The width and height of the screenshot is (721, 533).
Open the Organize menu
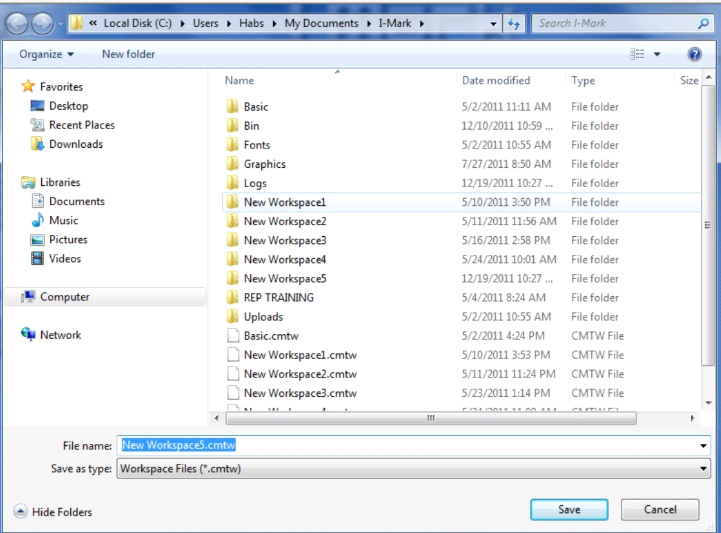click(x=46, y=54)
